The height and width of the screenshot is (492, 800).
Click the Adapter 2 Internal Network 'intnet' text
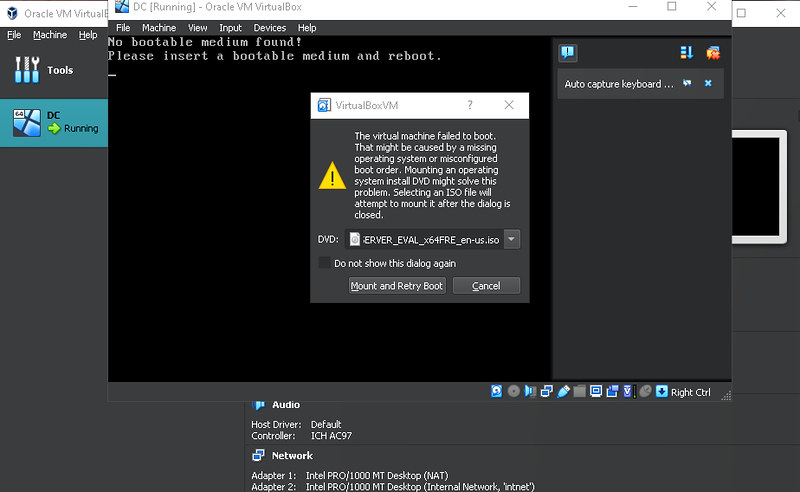point(420,486)
